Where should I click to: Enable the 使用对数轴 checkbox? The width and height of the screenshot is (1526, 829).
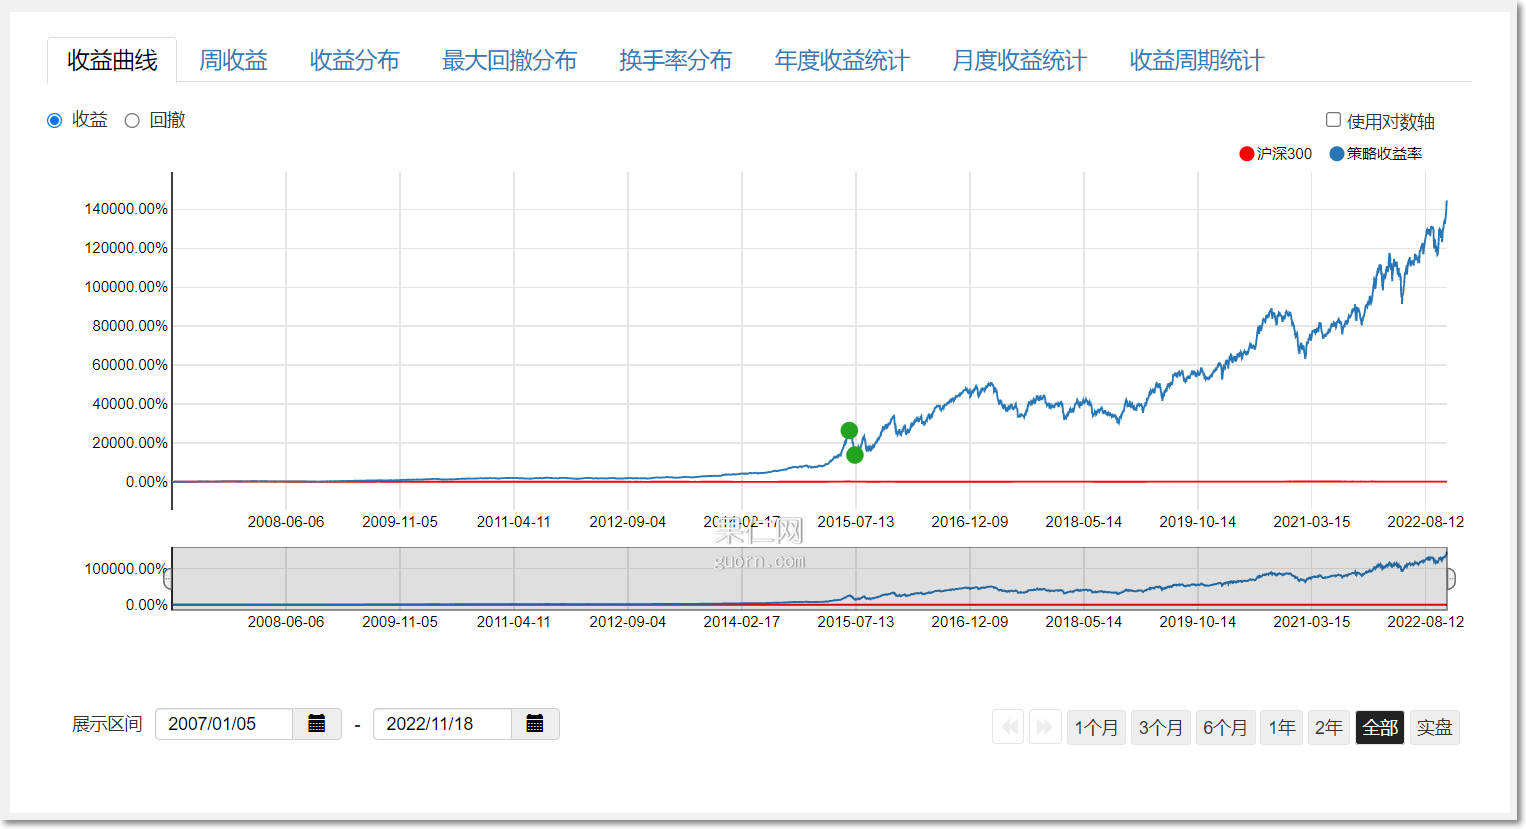pos(1333,120)
